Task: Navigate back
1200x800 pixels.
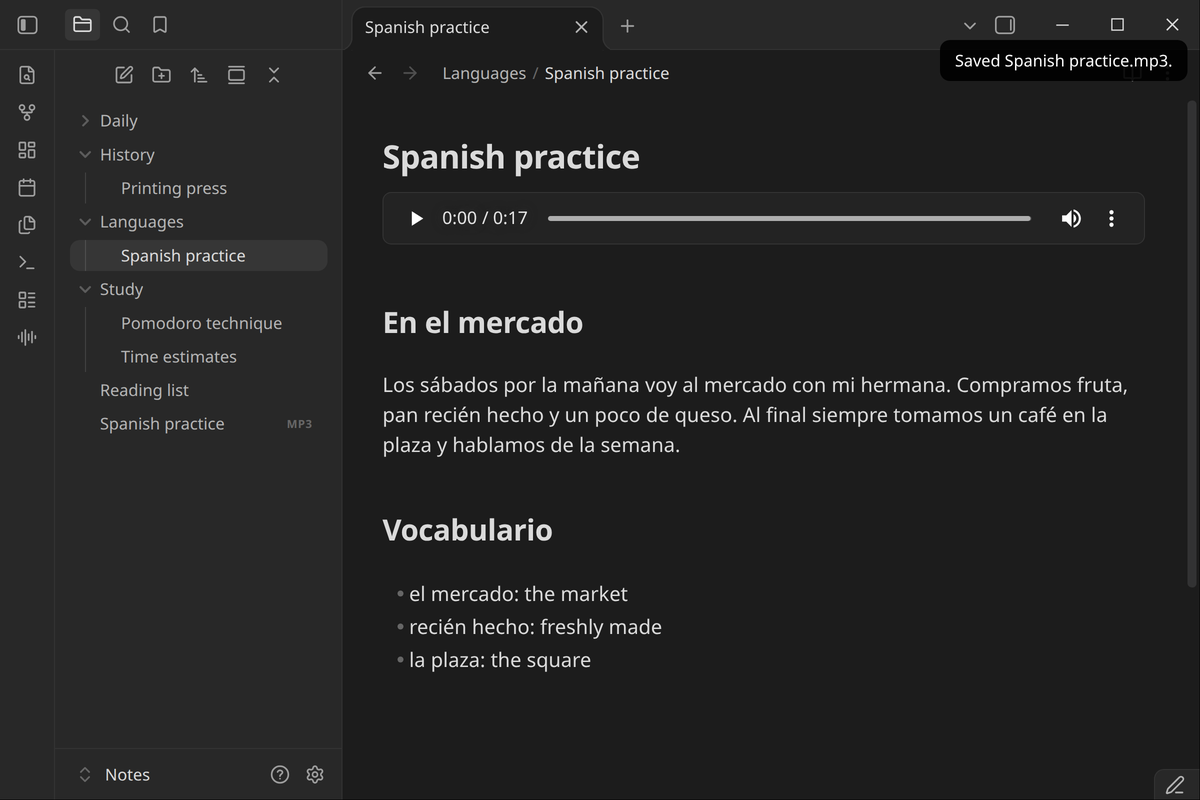Action: [375, 73]
